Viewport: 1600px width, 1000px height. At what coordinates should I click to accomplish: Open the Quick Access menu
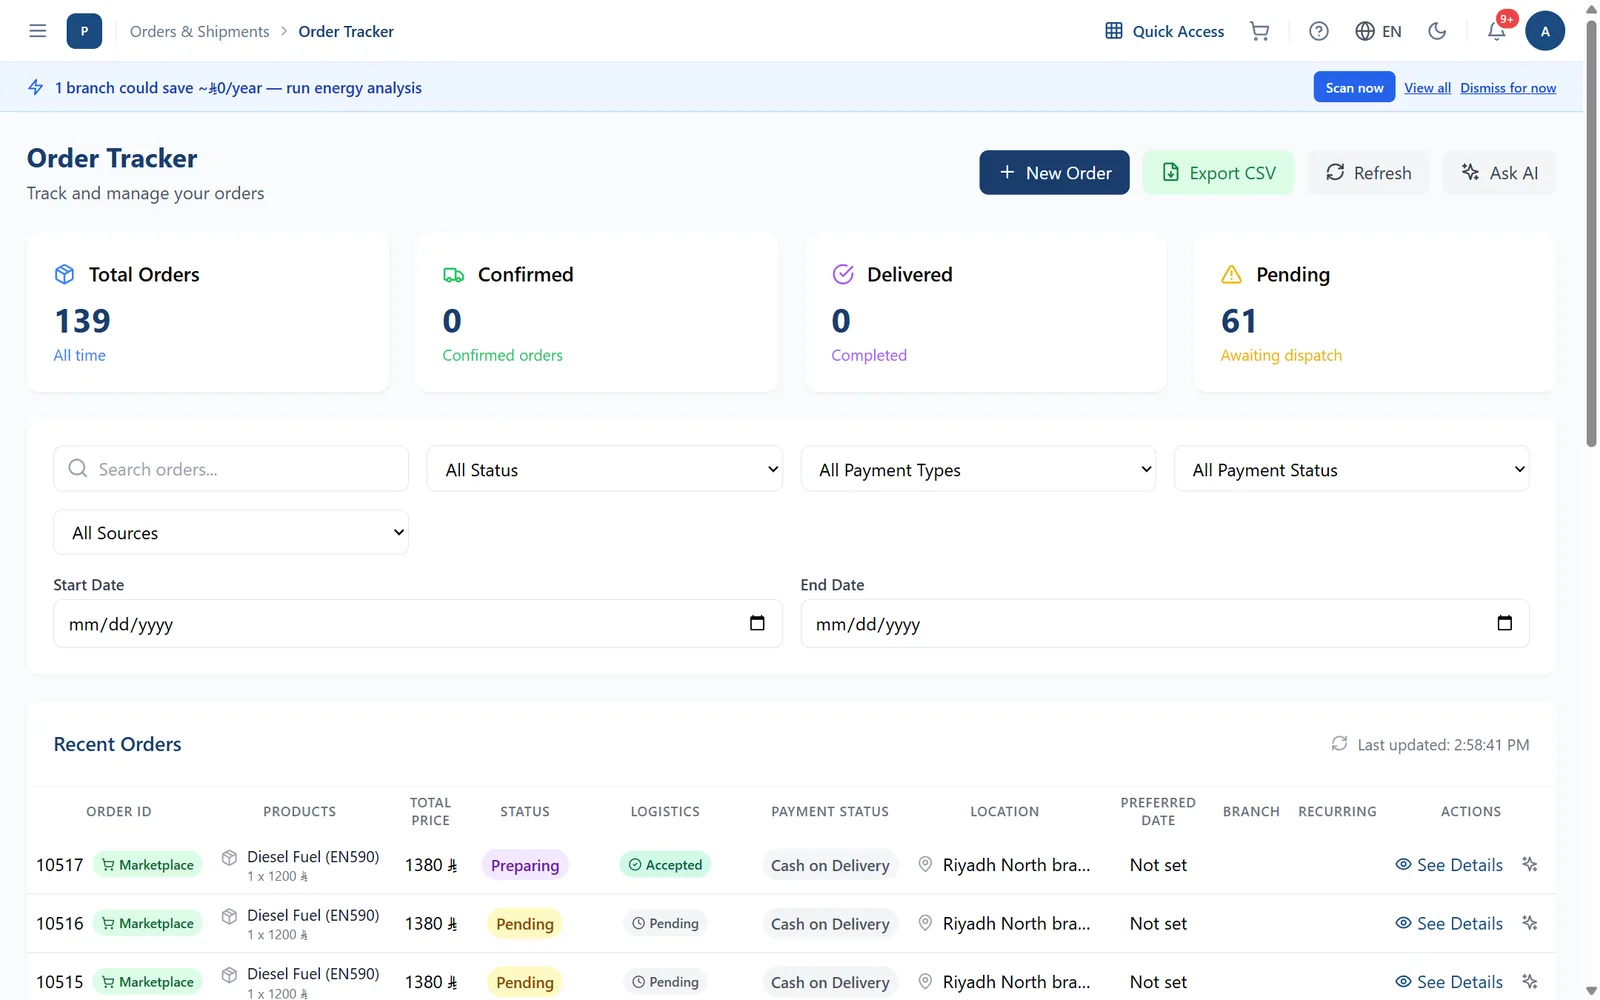(x=1164, y=31)
